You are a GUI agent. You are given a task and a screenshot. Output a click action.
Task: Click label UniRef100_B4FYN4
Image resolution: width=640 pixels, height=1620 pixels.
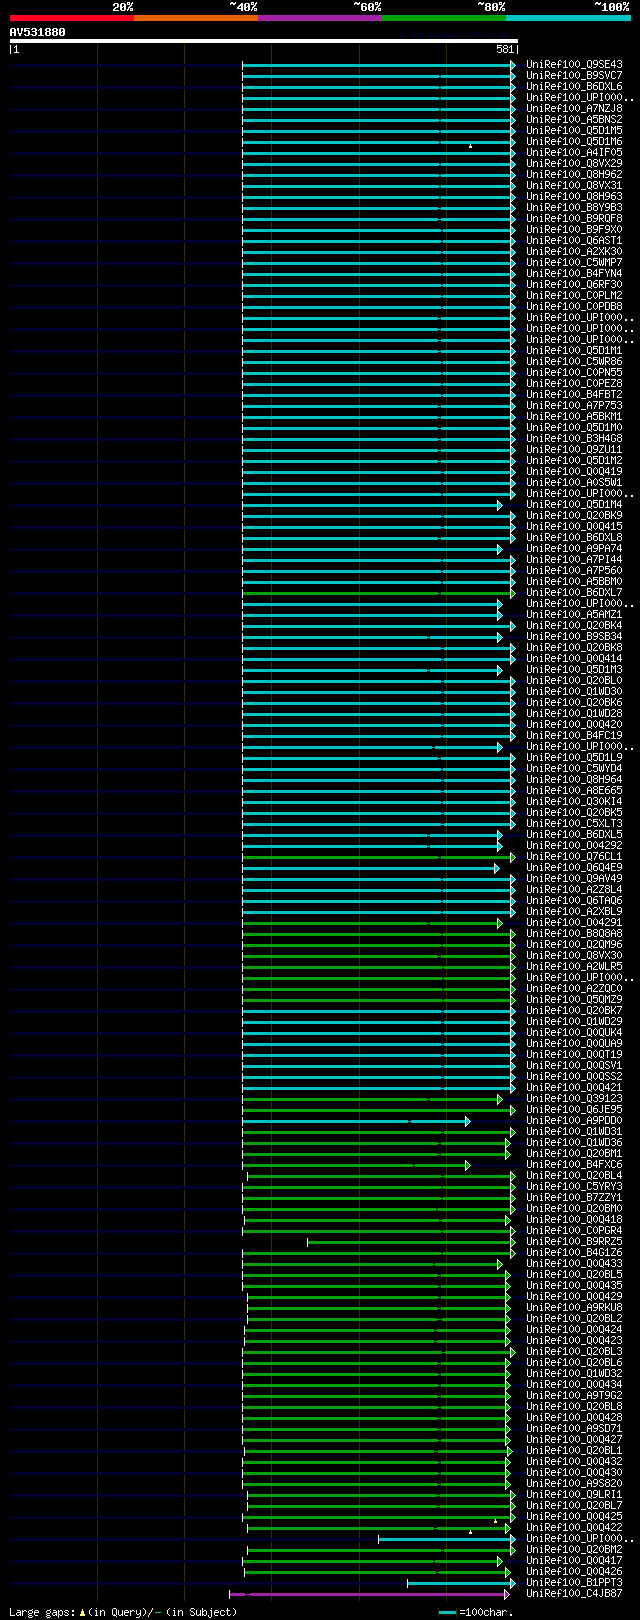(x=574, y=274)
